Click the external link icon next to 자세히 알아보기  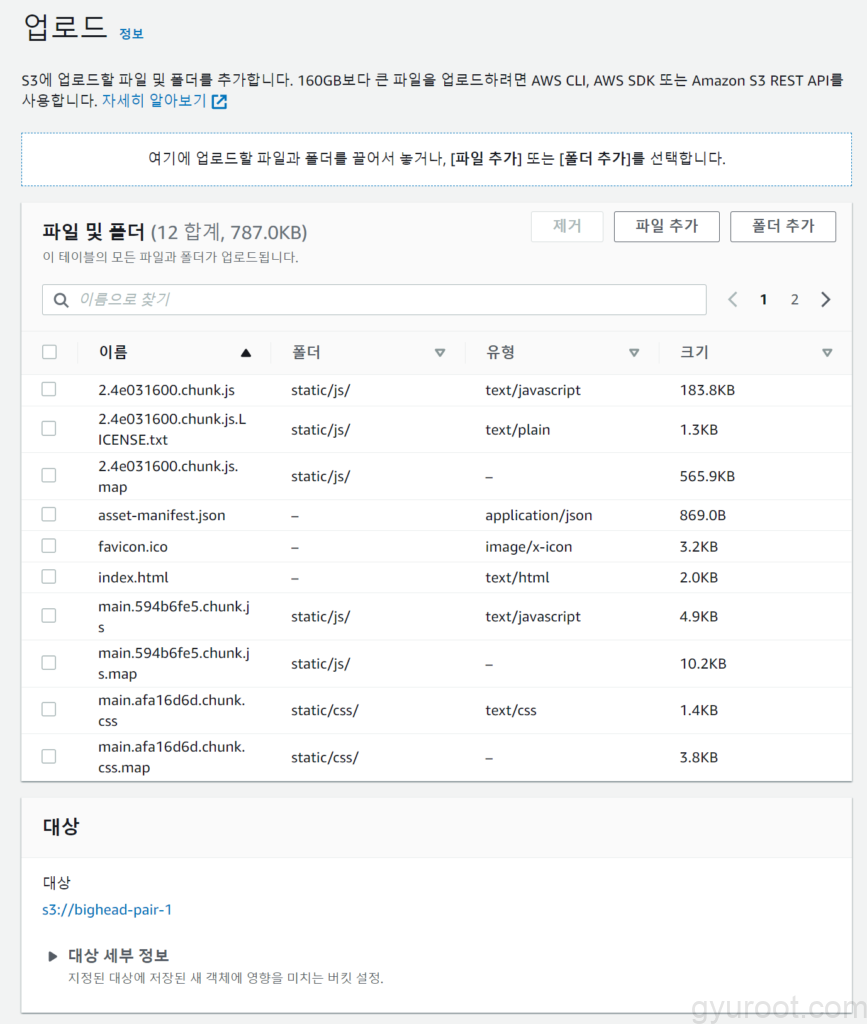pos(219,101)
